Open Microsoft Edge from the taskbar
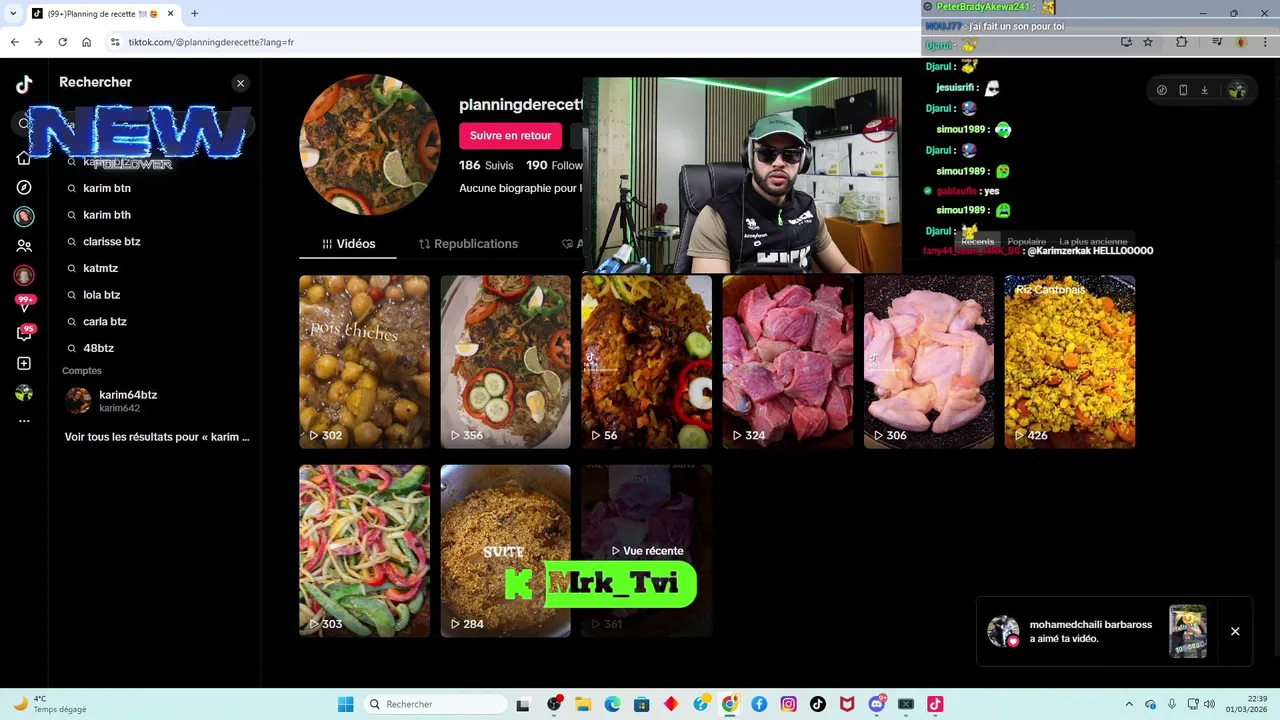 (612, 704)
